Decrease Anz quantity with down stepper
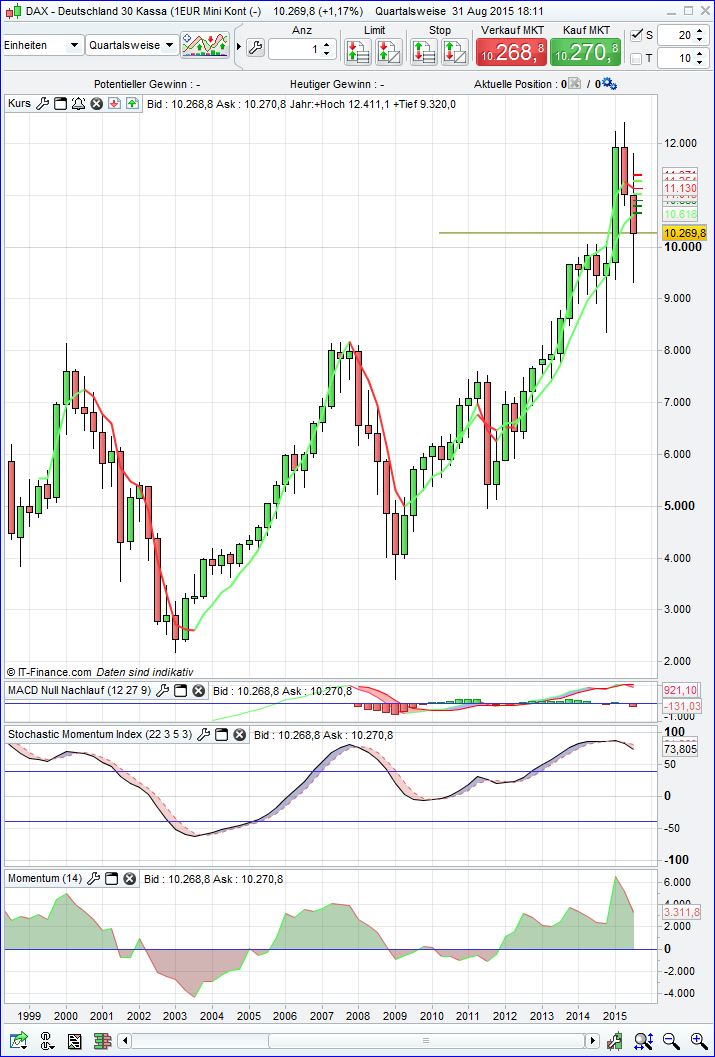 (327, 54)
